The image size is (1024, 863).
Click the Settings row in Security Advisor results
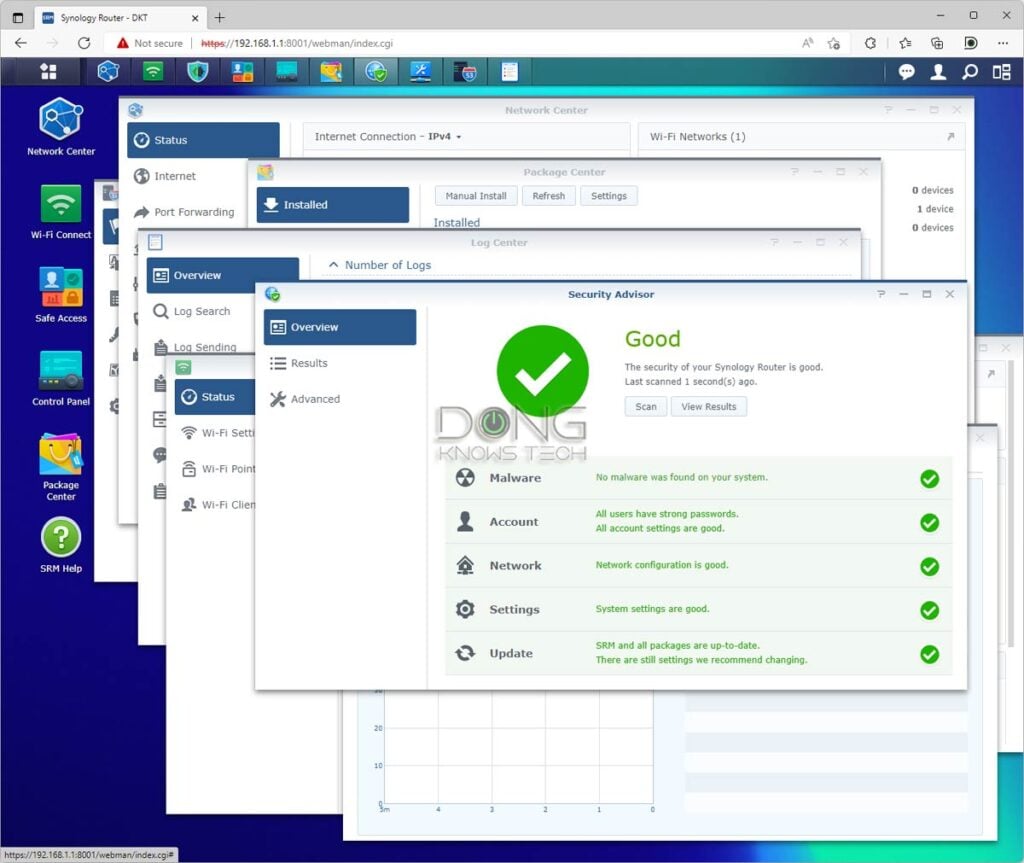click(698, 609)
